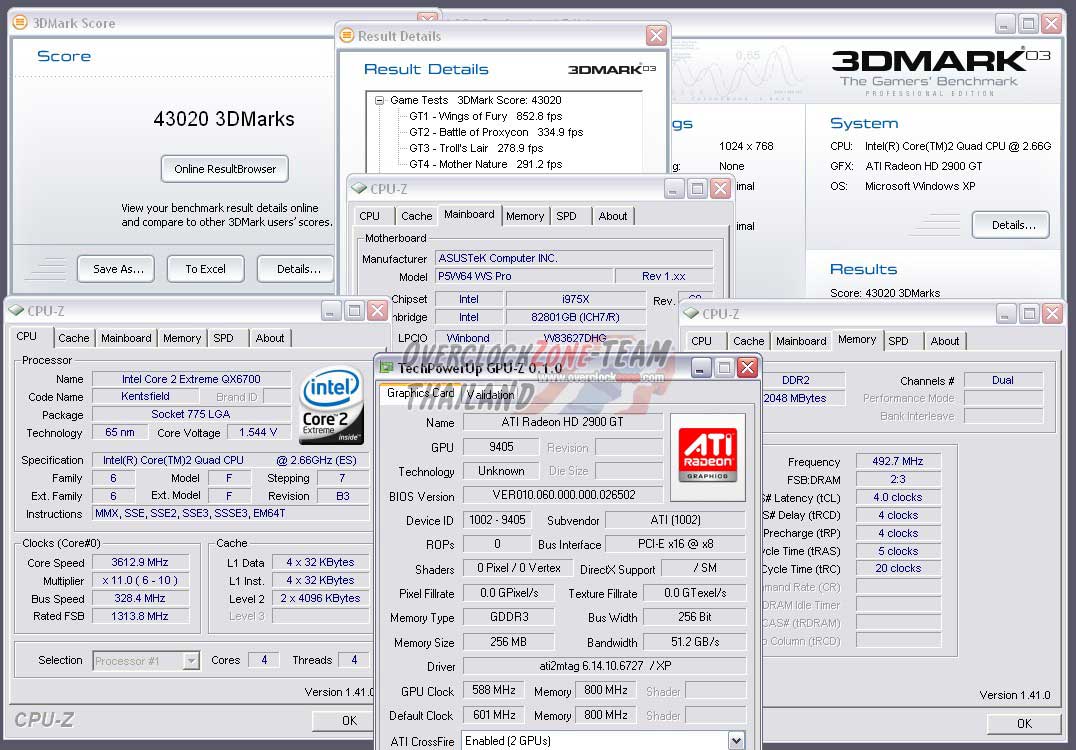Image resolution: width=1076 pixels, height=750 pixels.
Task: Minimize the right CPU-Z Memory window
Action: [1005, 314]
